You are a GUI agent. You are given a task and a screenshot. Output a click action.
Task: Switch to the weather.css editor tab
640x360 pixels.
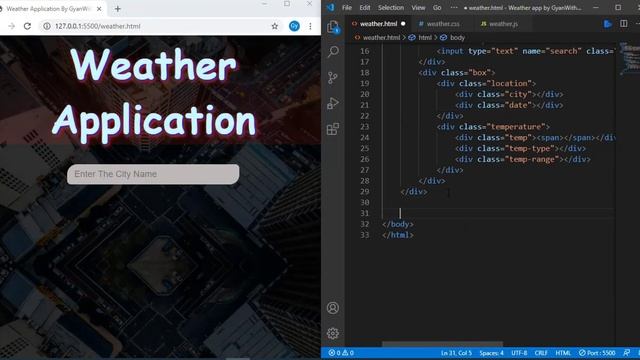coord(443,24)
